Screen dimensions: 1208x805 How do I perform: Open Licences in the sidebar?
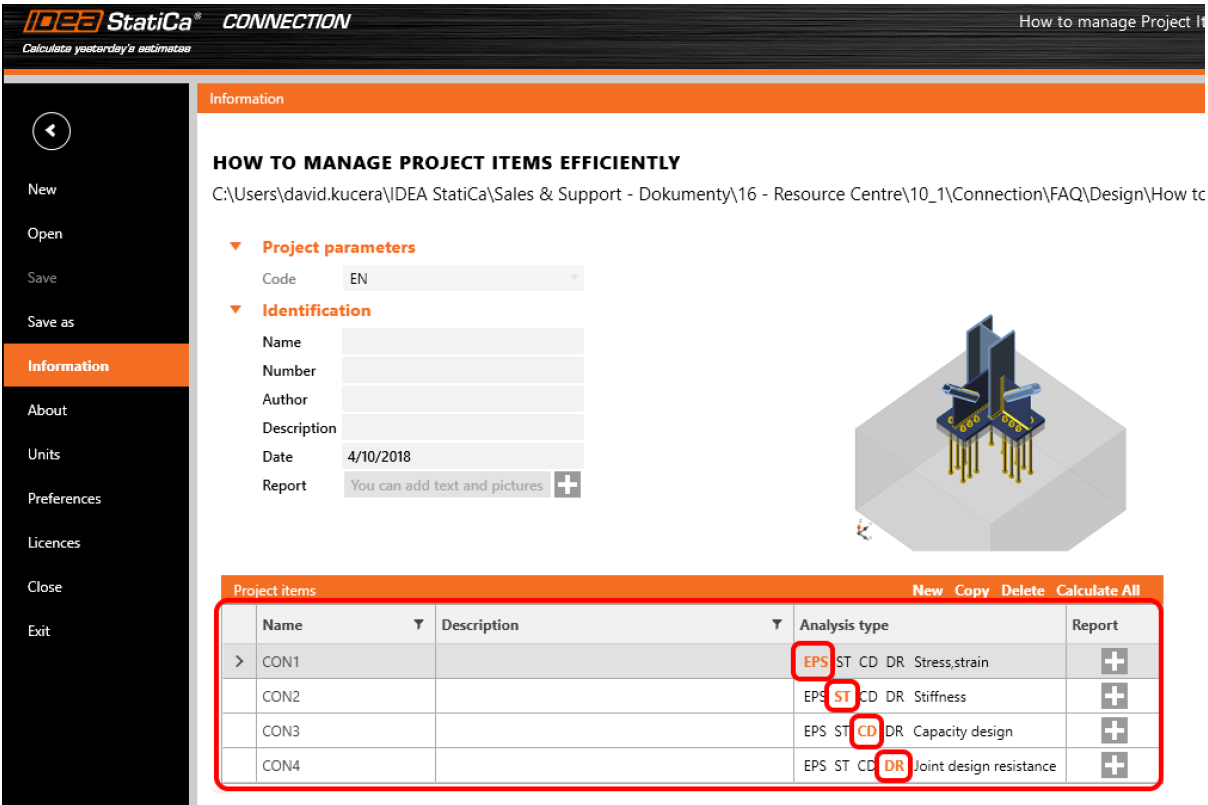pyautogui.click(x=54, y=542)
